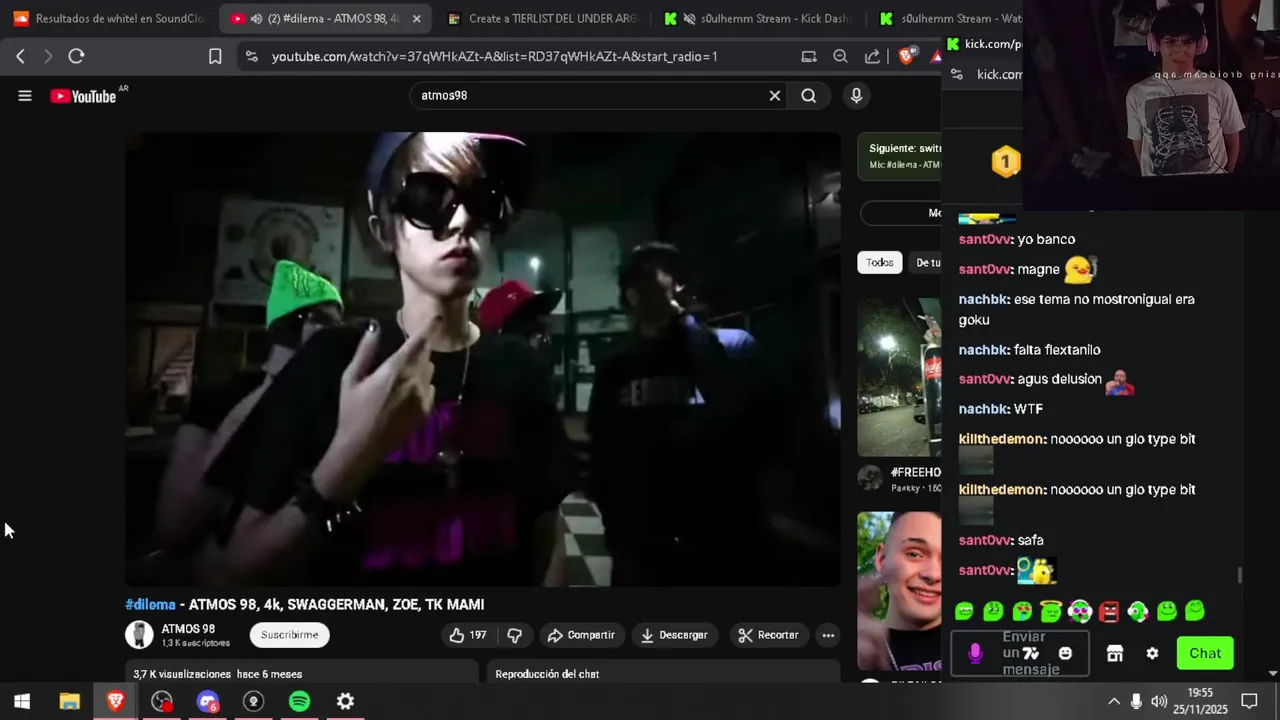This screenshot has height=720, width=1280.
Task: Open ATMOS 98 channel name link
Action: pyautogui.click(x=188, y=629)
